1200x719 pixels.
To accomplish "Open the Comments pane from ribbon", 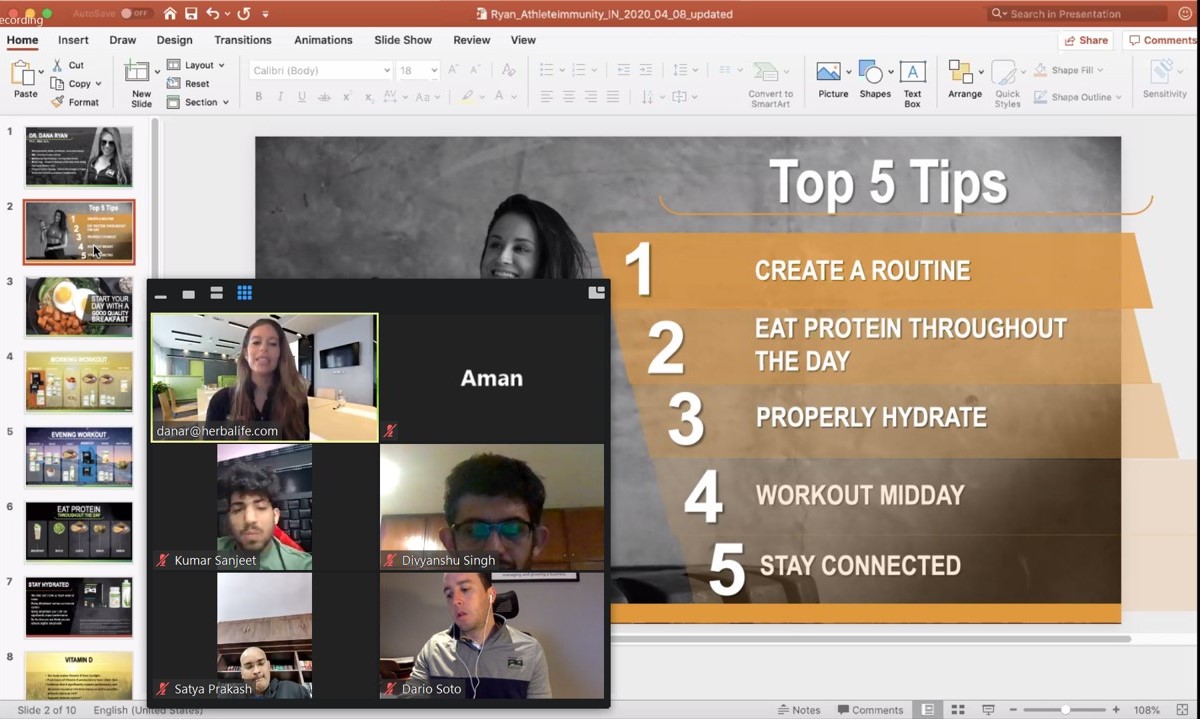I will tap(1160, 40).
